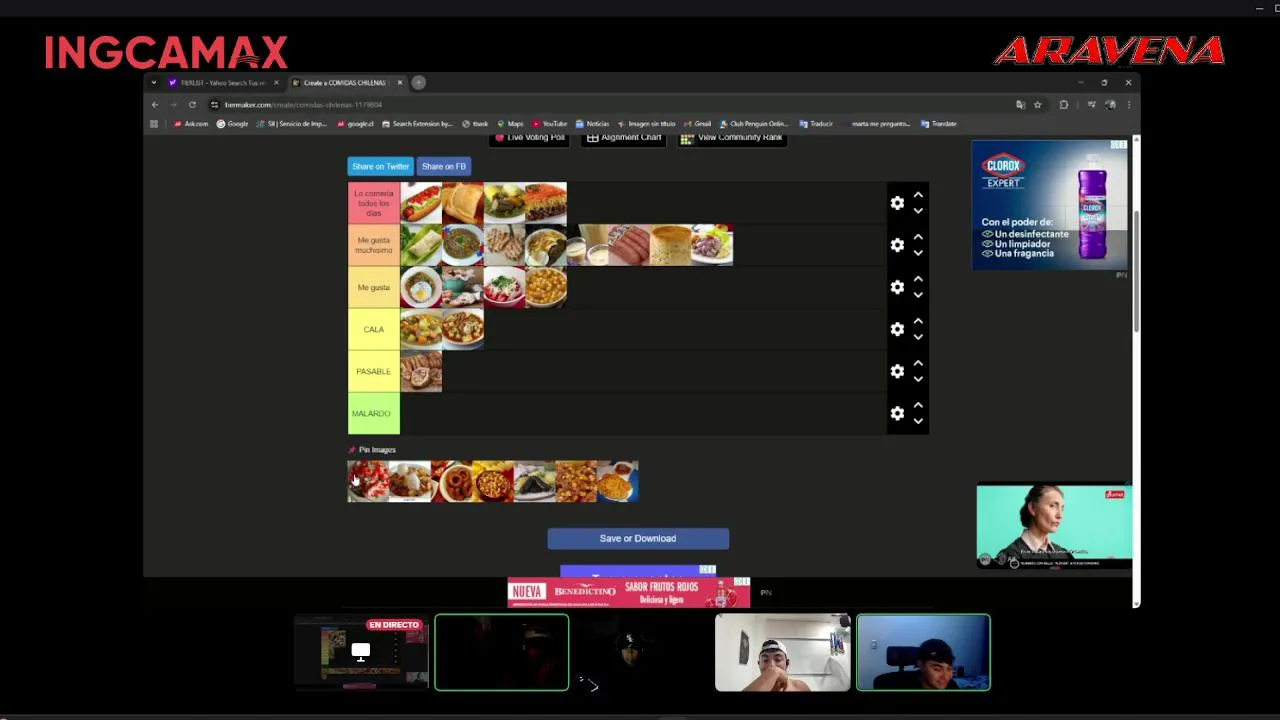The width and height of the screenshot is (1280, 720).
Task: Select first unranked food image below Pin Images
Action: 368,481
